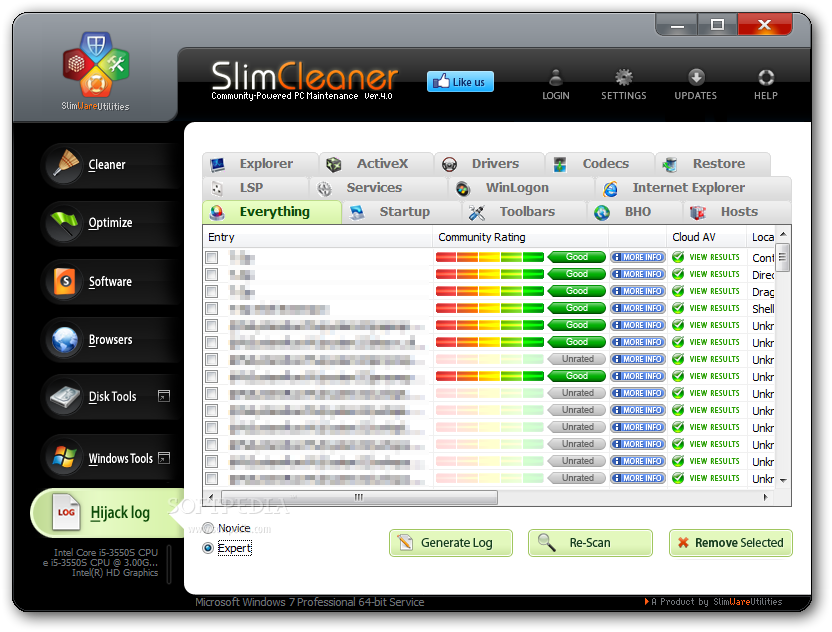
Task: Select the Expert radio button
Action: (208, 548)
